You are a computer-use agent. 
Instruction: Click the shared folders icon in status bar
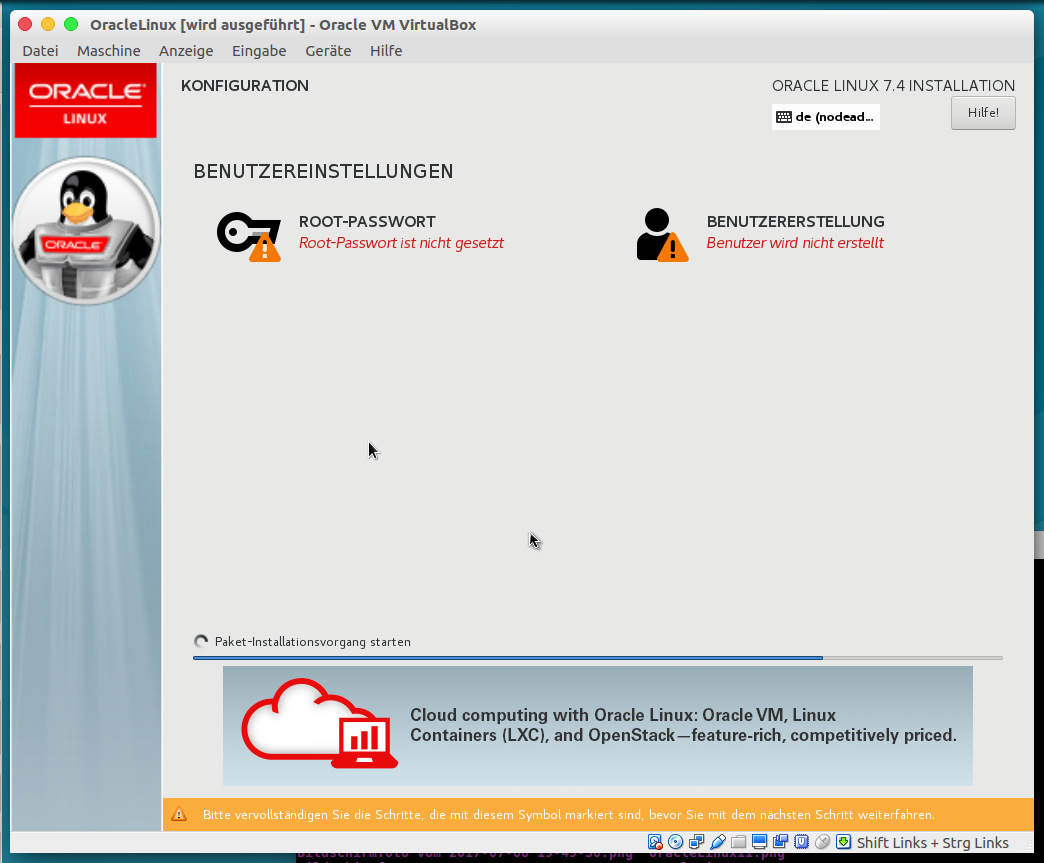click(x=739, y=841)
